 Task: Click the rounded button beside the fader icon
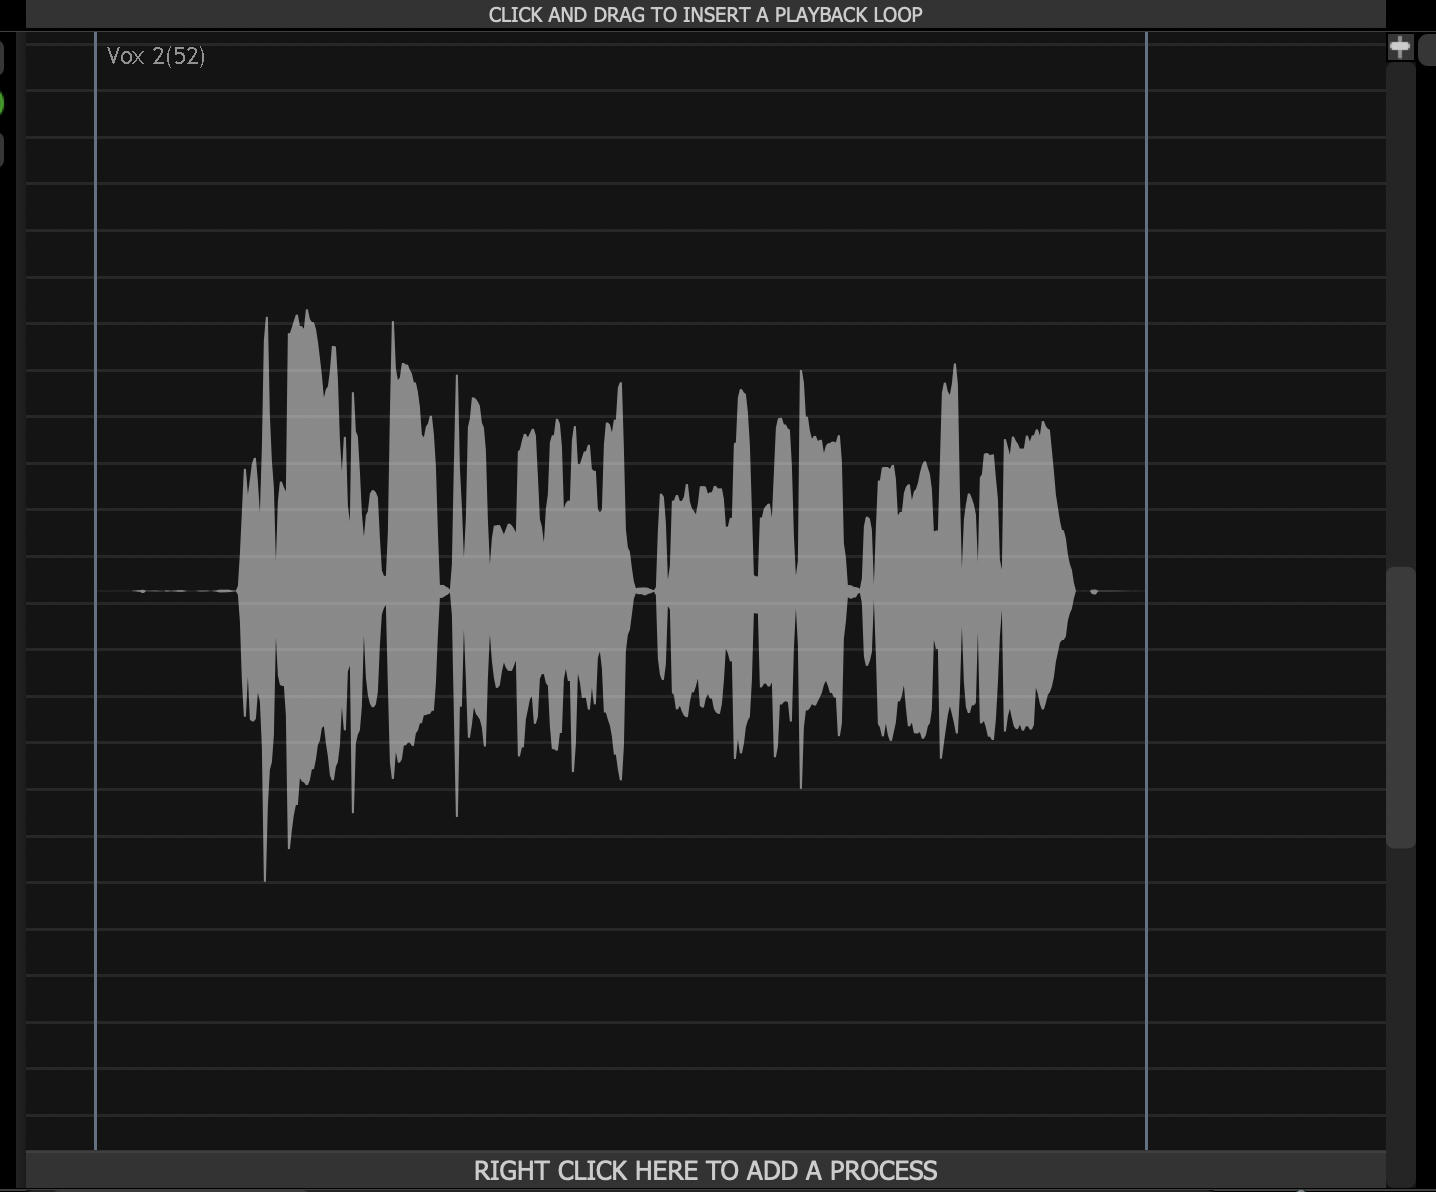point(1427,48)
